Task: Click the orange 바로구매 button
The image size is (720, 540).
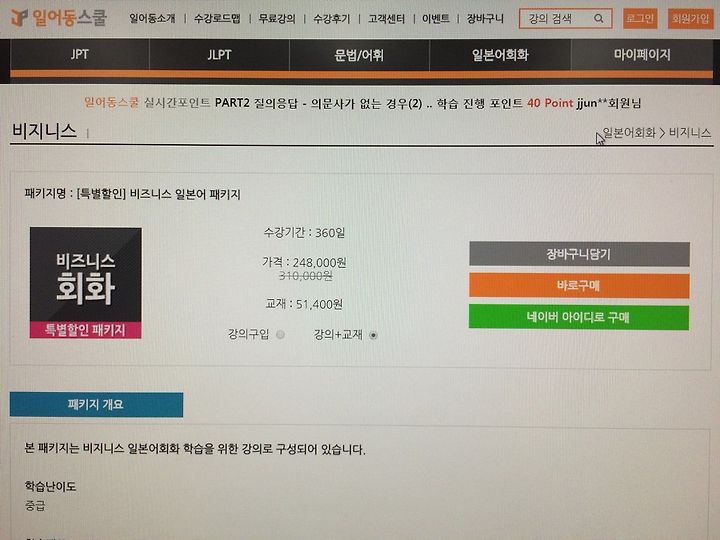Action: 579,286
